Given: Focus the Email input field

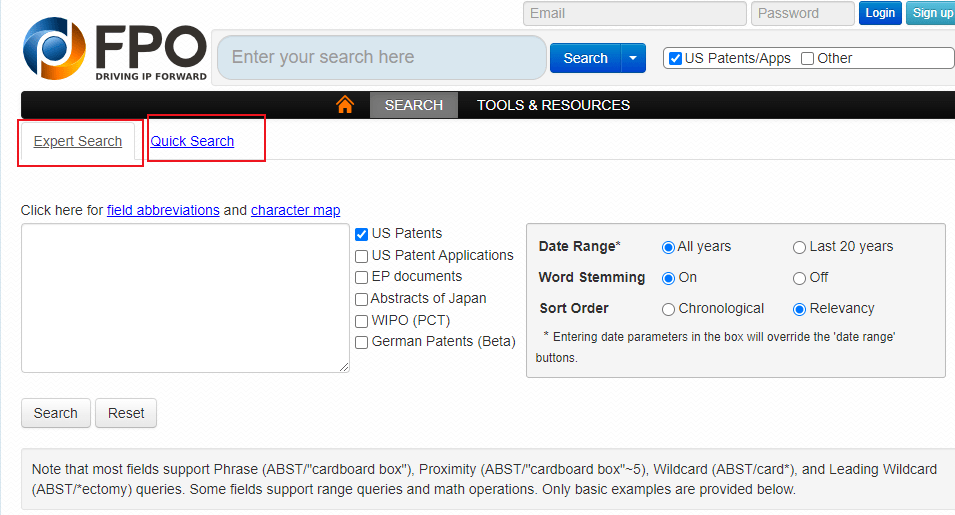Looking at the screenshot, I should [634, 13].
